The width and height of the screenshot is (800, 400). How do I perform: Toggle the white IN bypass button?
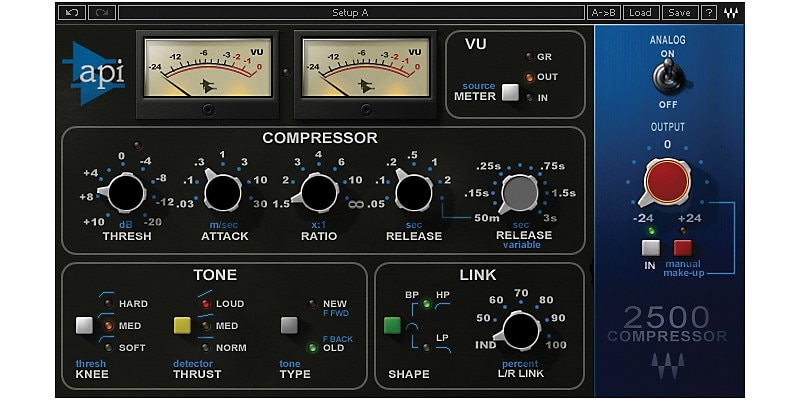coord(651,248)
